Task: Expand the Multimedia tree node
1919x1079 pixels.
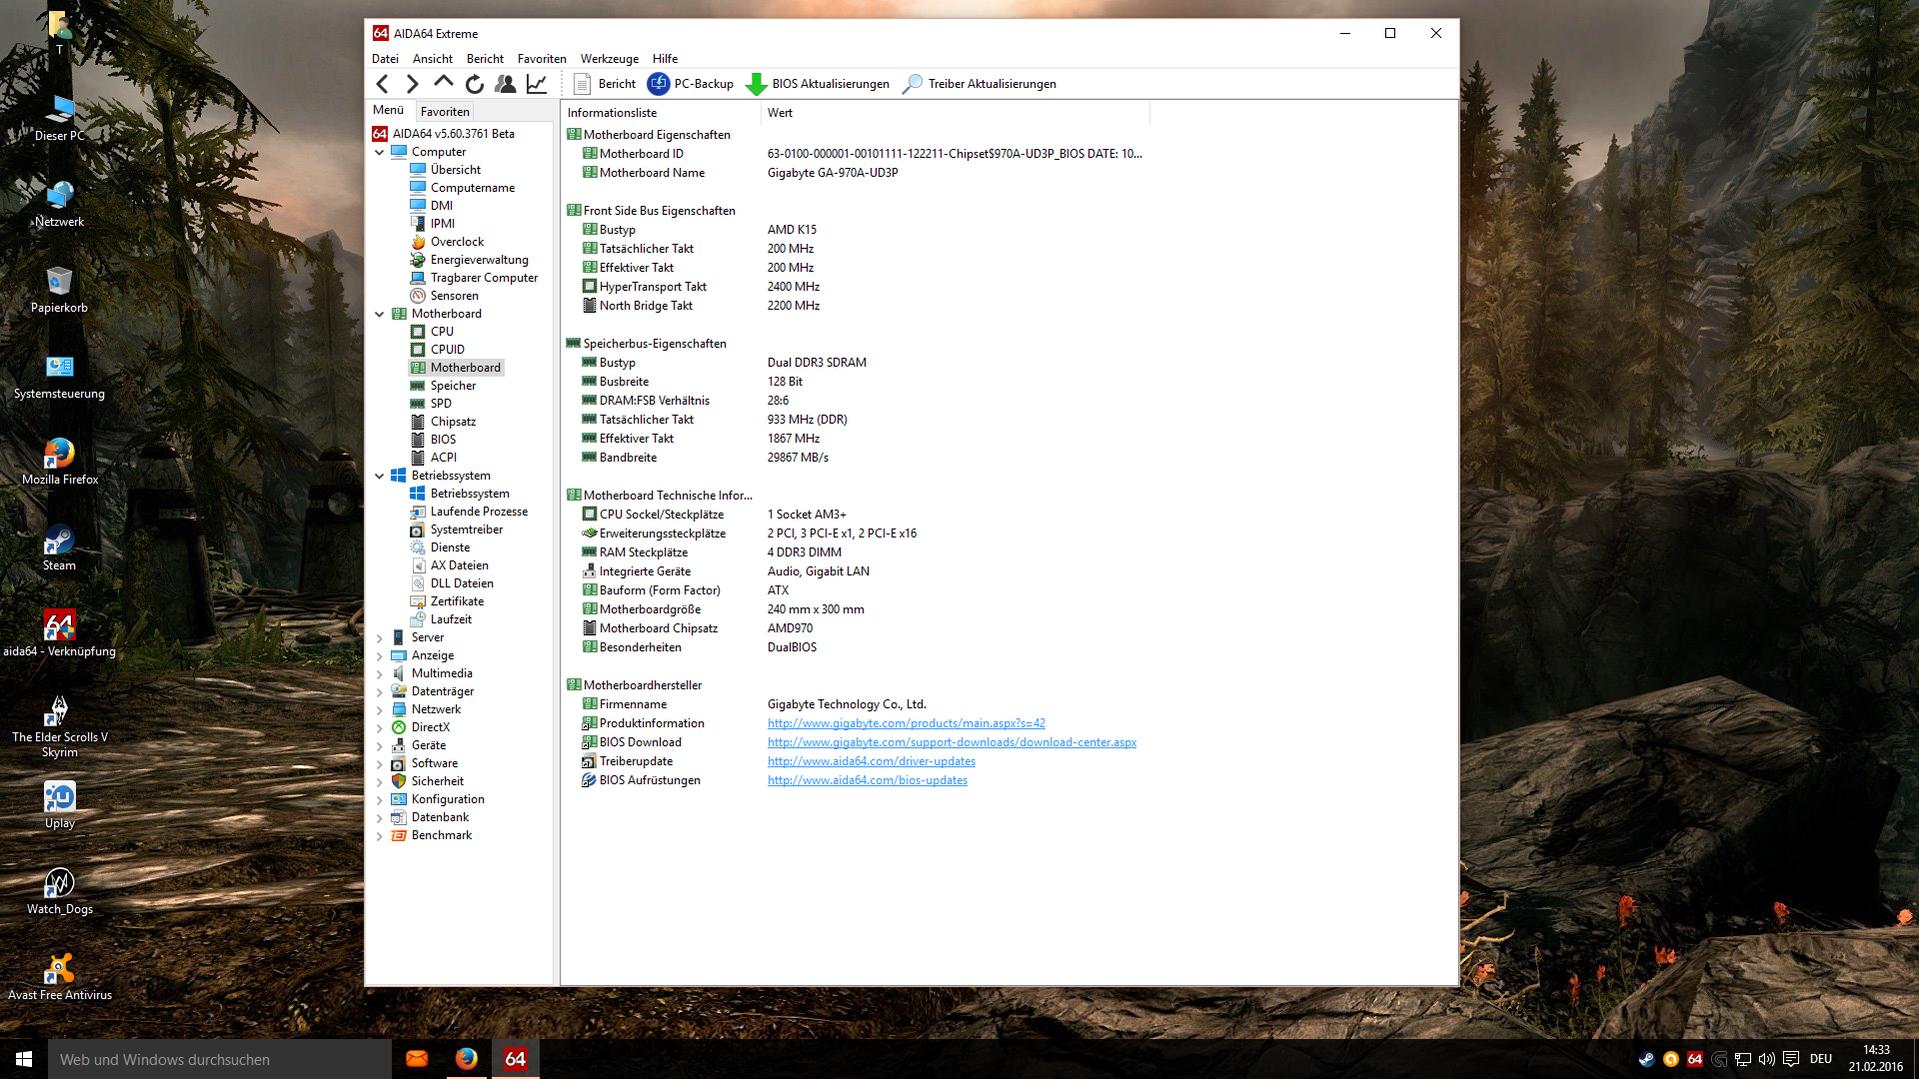Action: click(380, 674)
